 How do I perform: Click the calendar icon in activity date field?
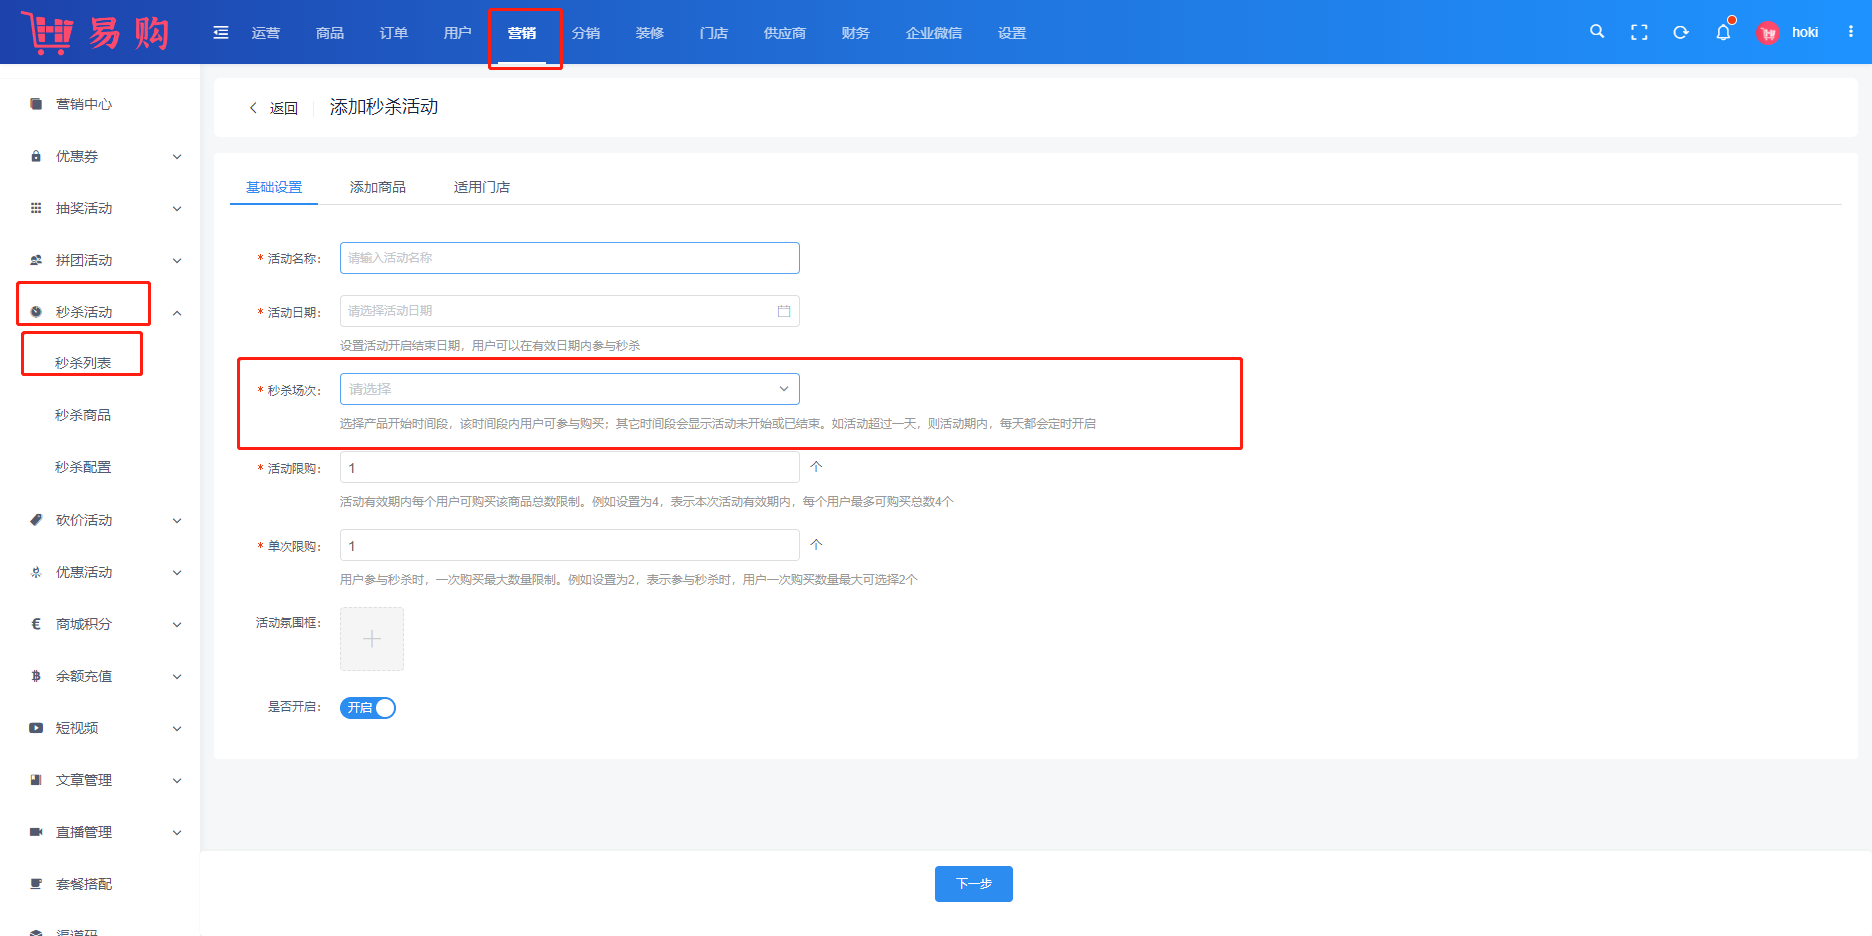784,311
